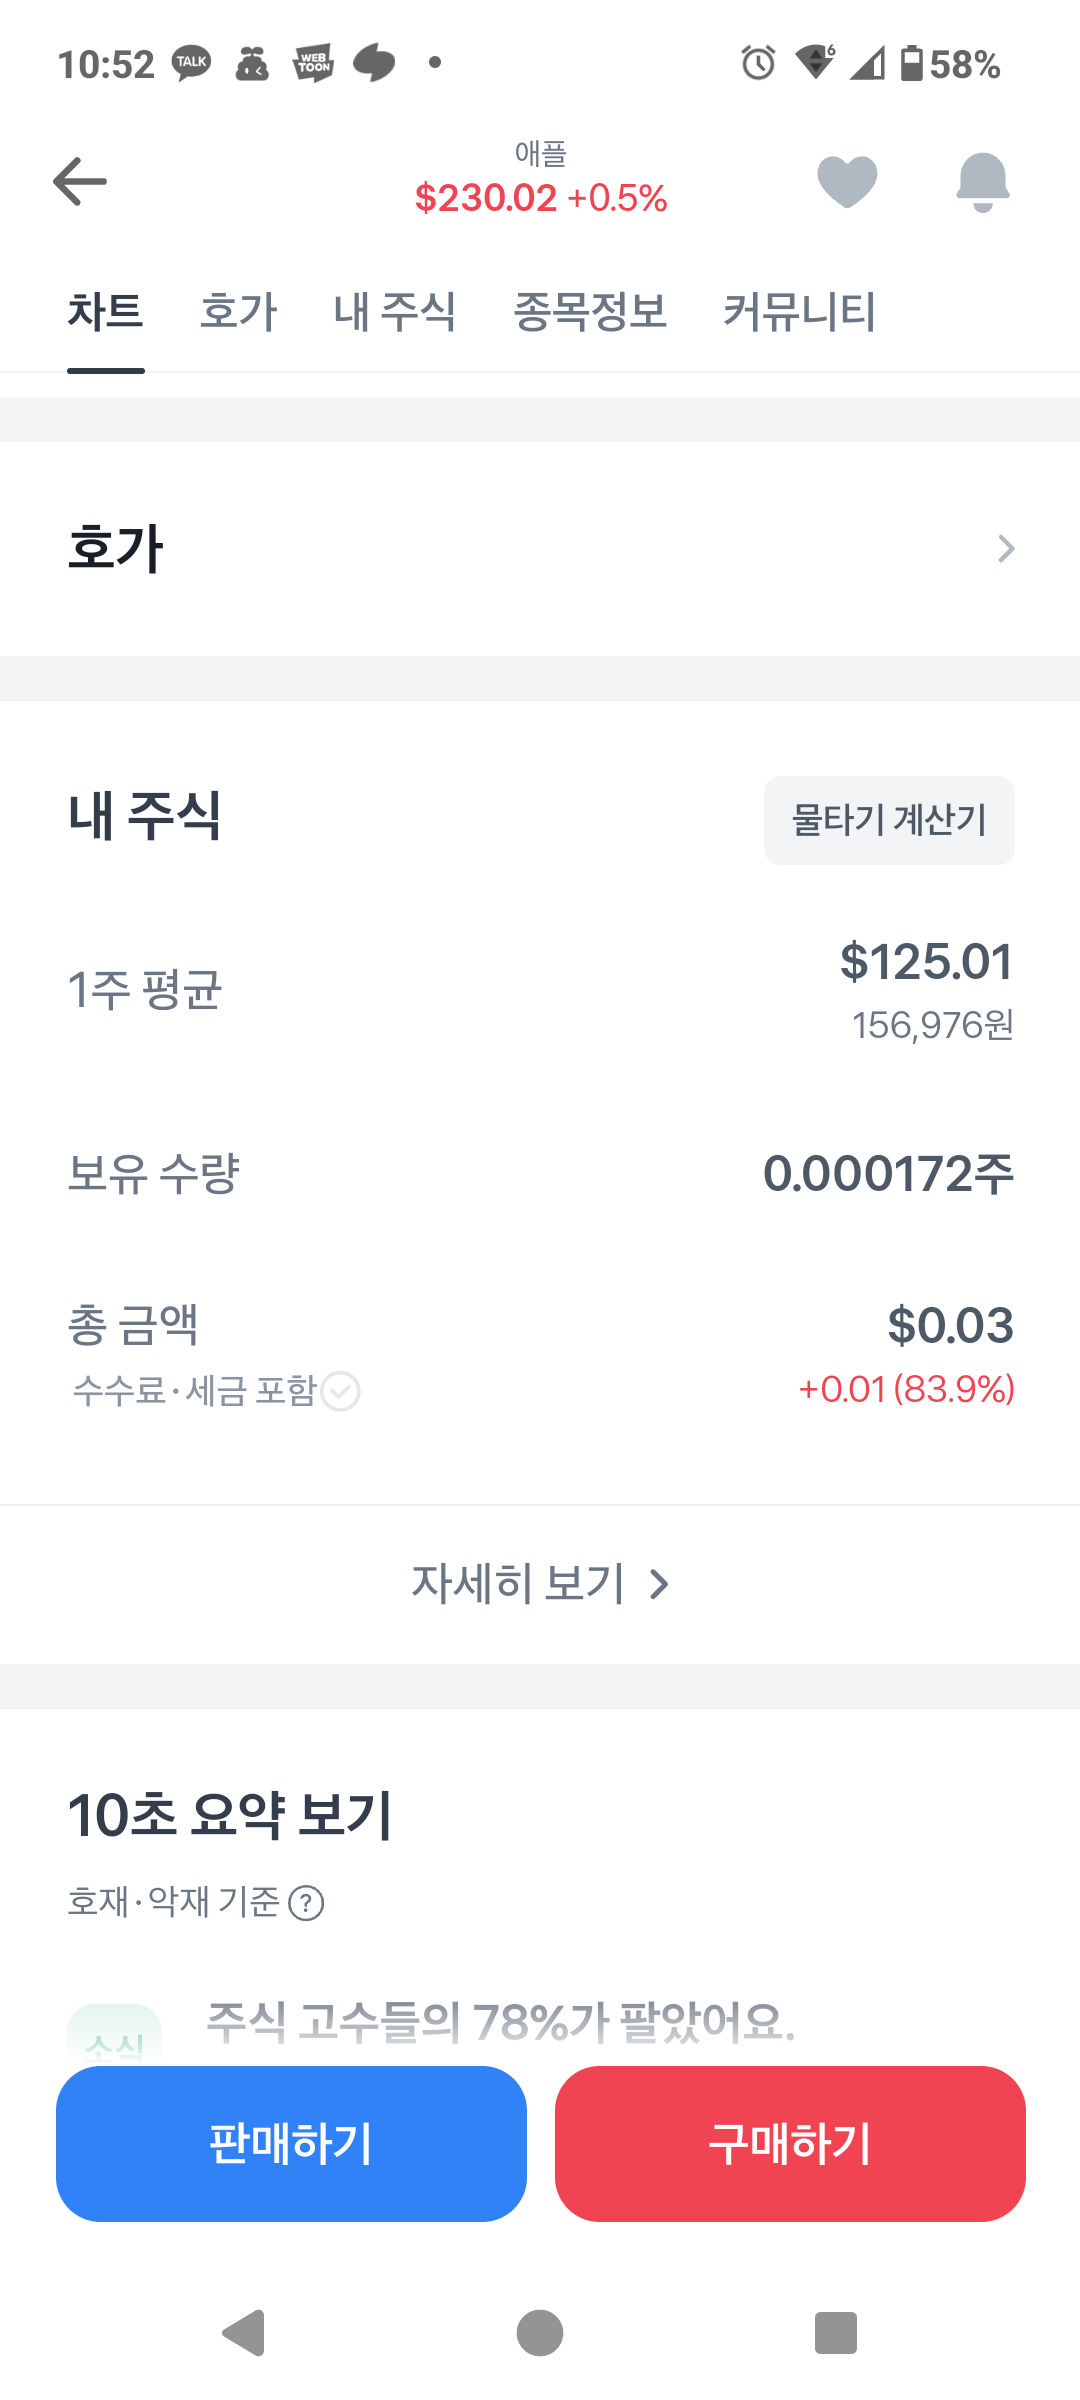Expand the 호가 section chevron

(x=1006, y=548)
